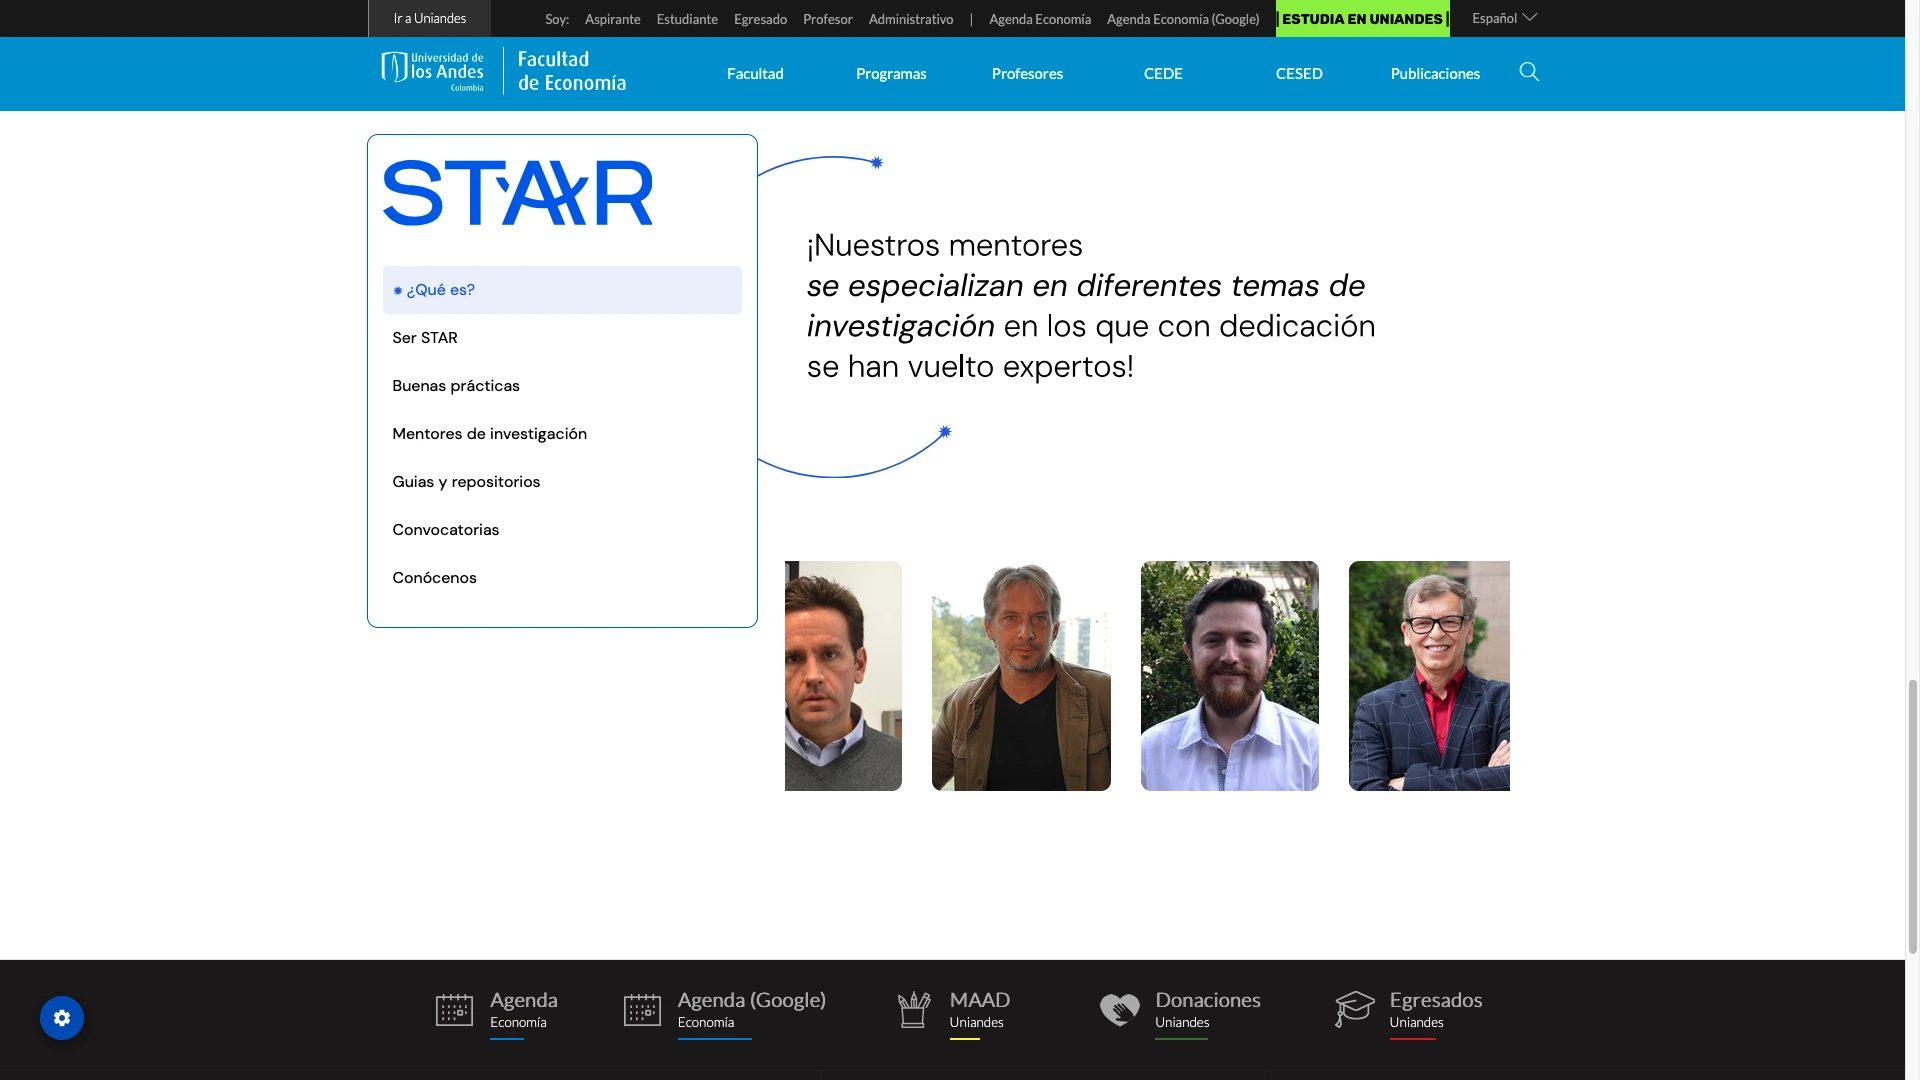Select Buenas prácticas sidebar item
The width and height of the screenshot is (1920, 1080).
(456, 386)
